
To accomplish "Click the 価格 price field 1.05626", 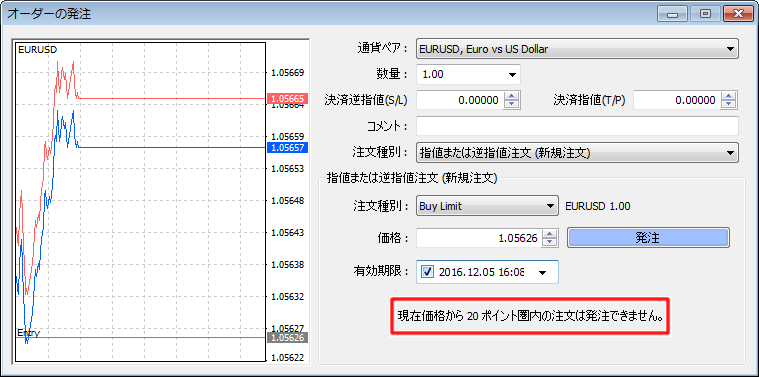I will [x=478, y=238].
